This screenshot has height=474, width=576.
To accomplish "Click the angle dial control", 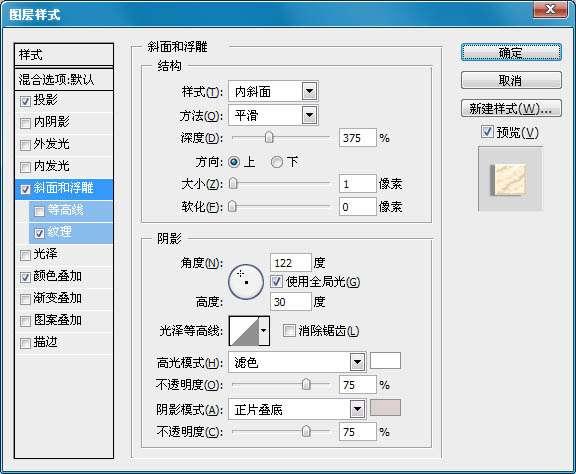I will pyautogui.click(x=246, y=282).
